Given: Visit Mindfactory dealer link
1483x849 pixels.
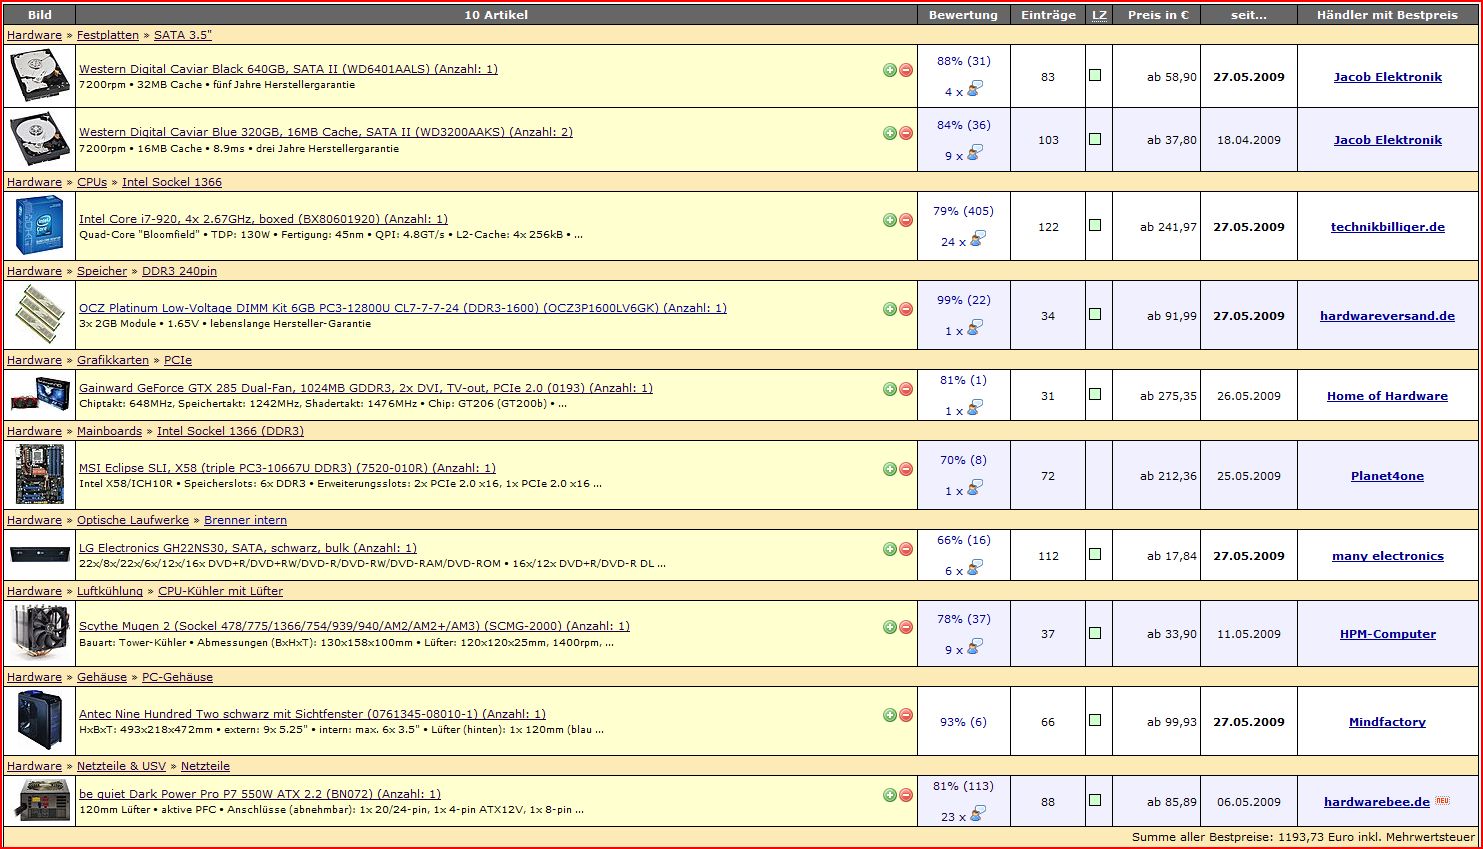Looking at the screenshot, I should [x=1387, y=722].
